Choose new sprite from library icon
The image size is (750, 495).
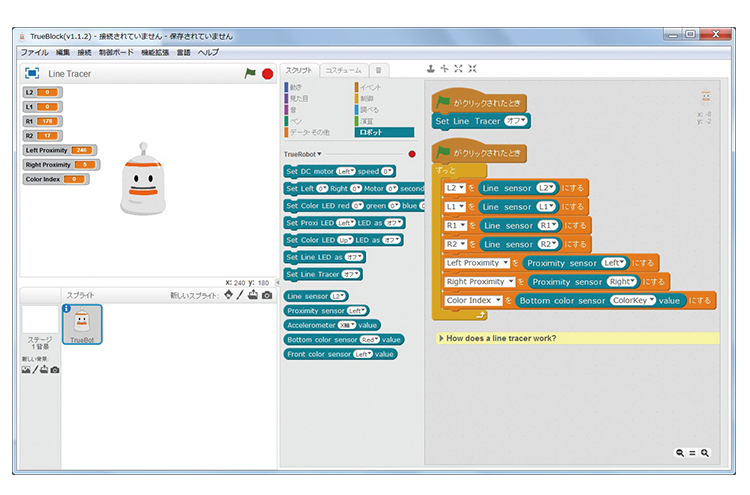pyautogui.click(x=229, y=295)
